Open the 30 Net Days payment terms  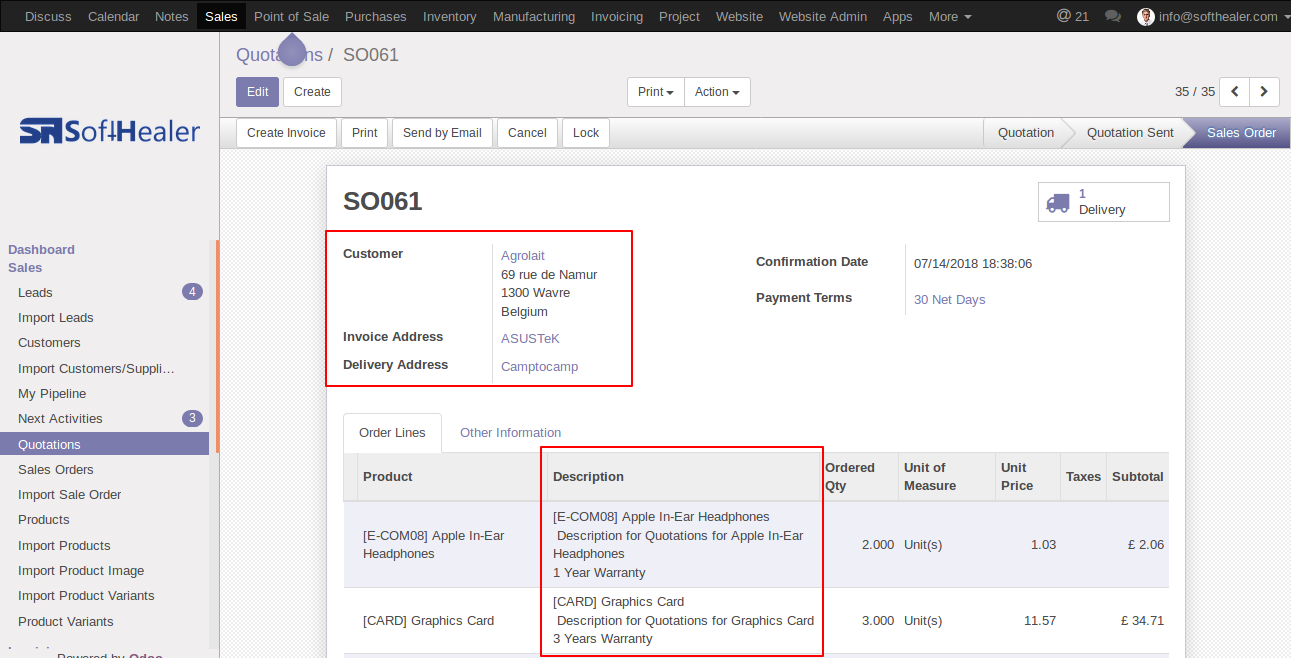[x=949, y=300]
